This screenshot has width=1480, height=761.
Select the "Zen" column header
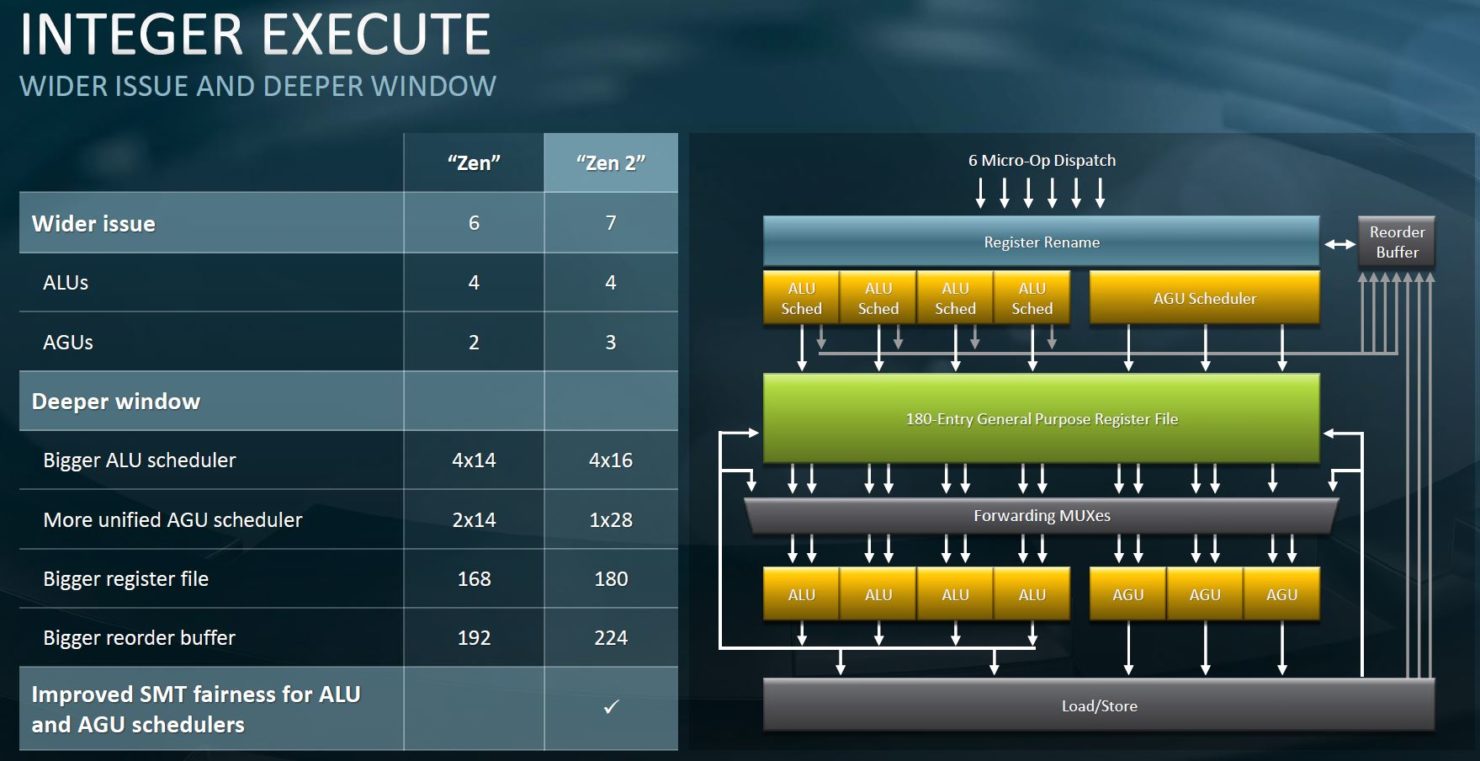tap(474, 163)
